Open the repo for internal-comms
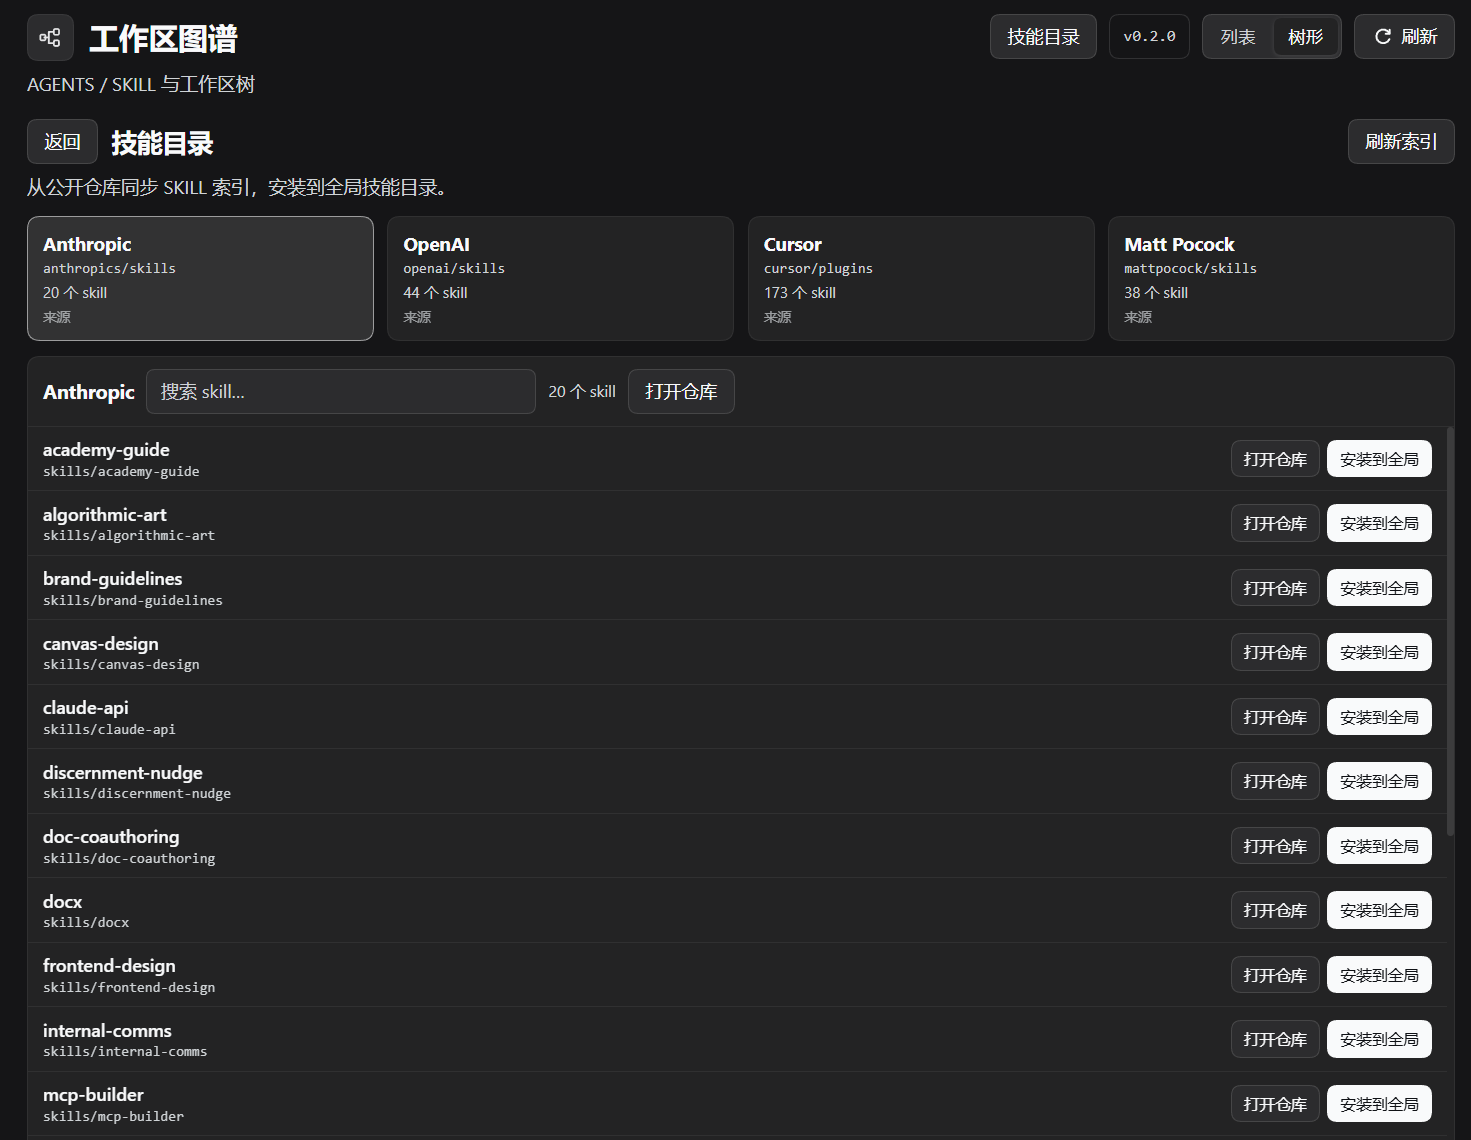Screen dimensions: 1471x1140 (1275, 1039)
